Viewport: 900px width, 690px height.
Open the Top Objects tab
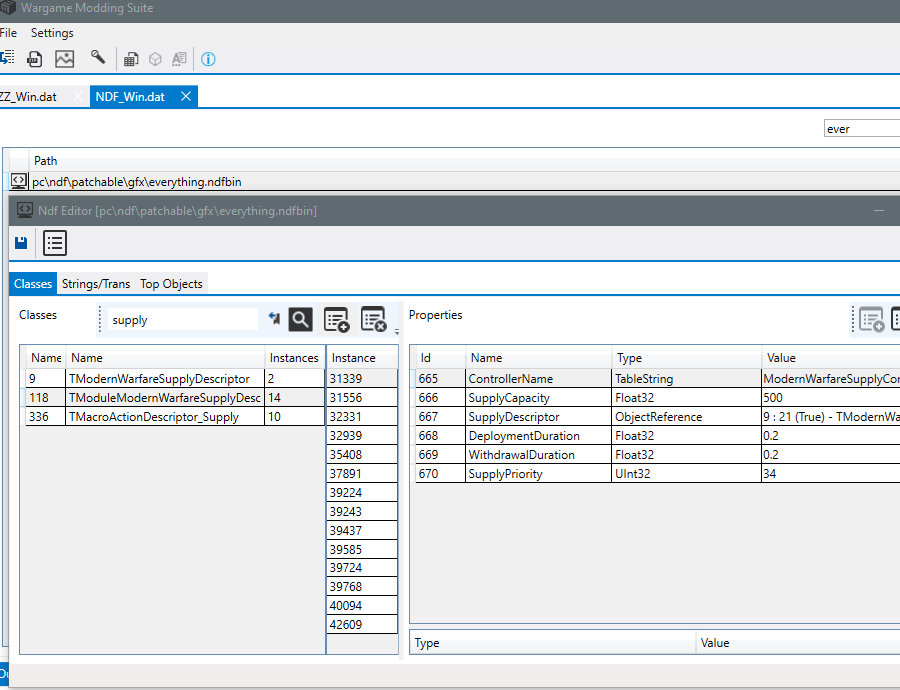click(x=171, y=284)
